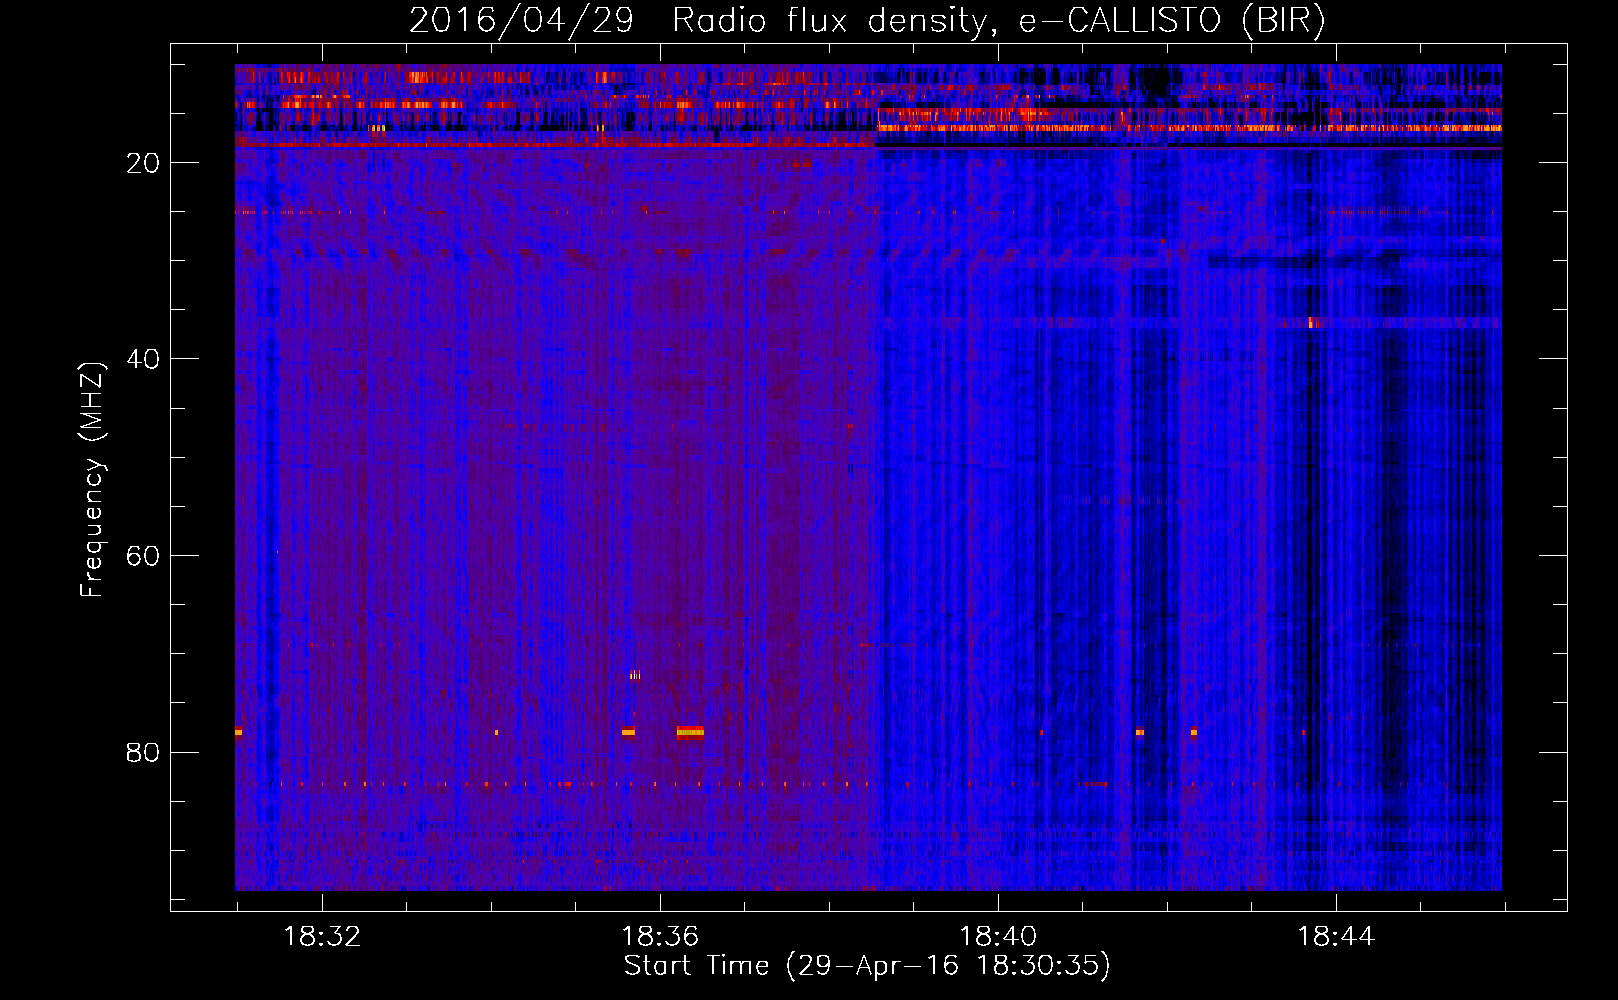Click the plot title "2016/04/29 Radio flux density, e-CALLISTO (BIR)"
Image resolution: width=1618 pixels, height=1000 pixels.
[867, 21]
